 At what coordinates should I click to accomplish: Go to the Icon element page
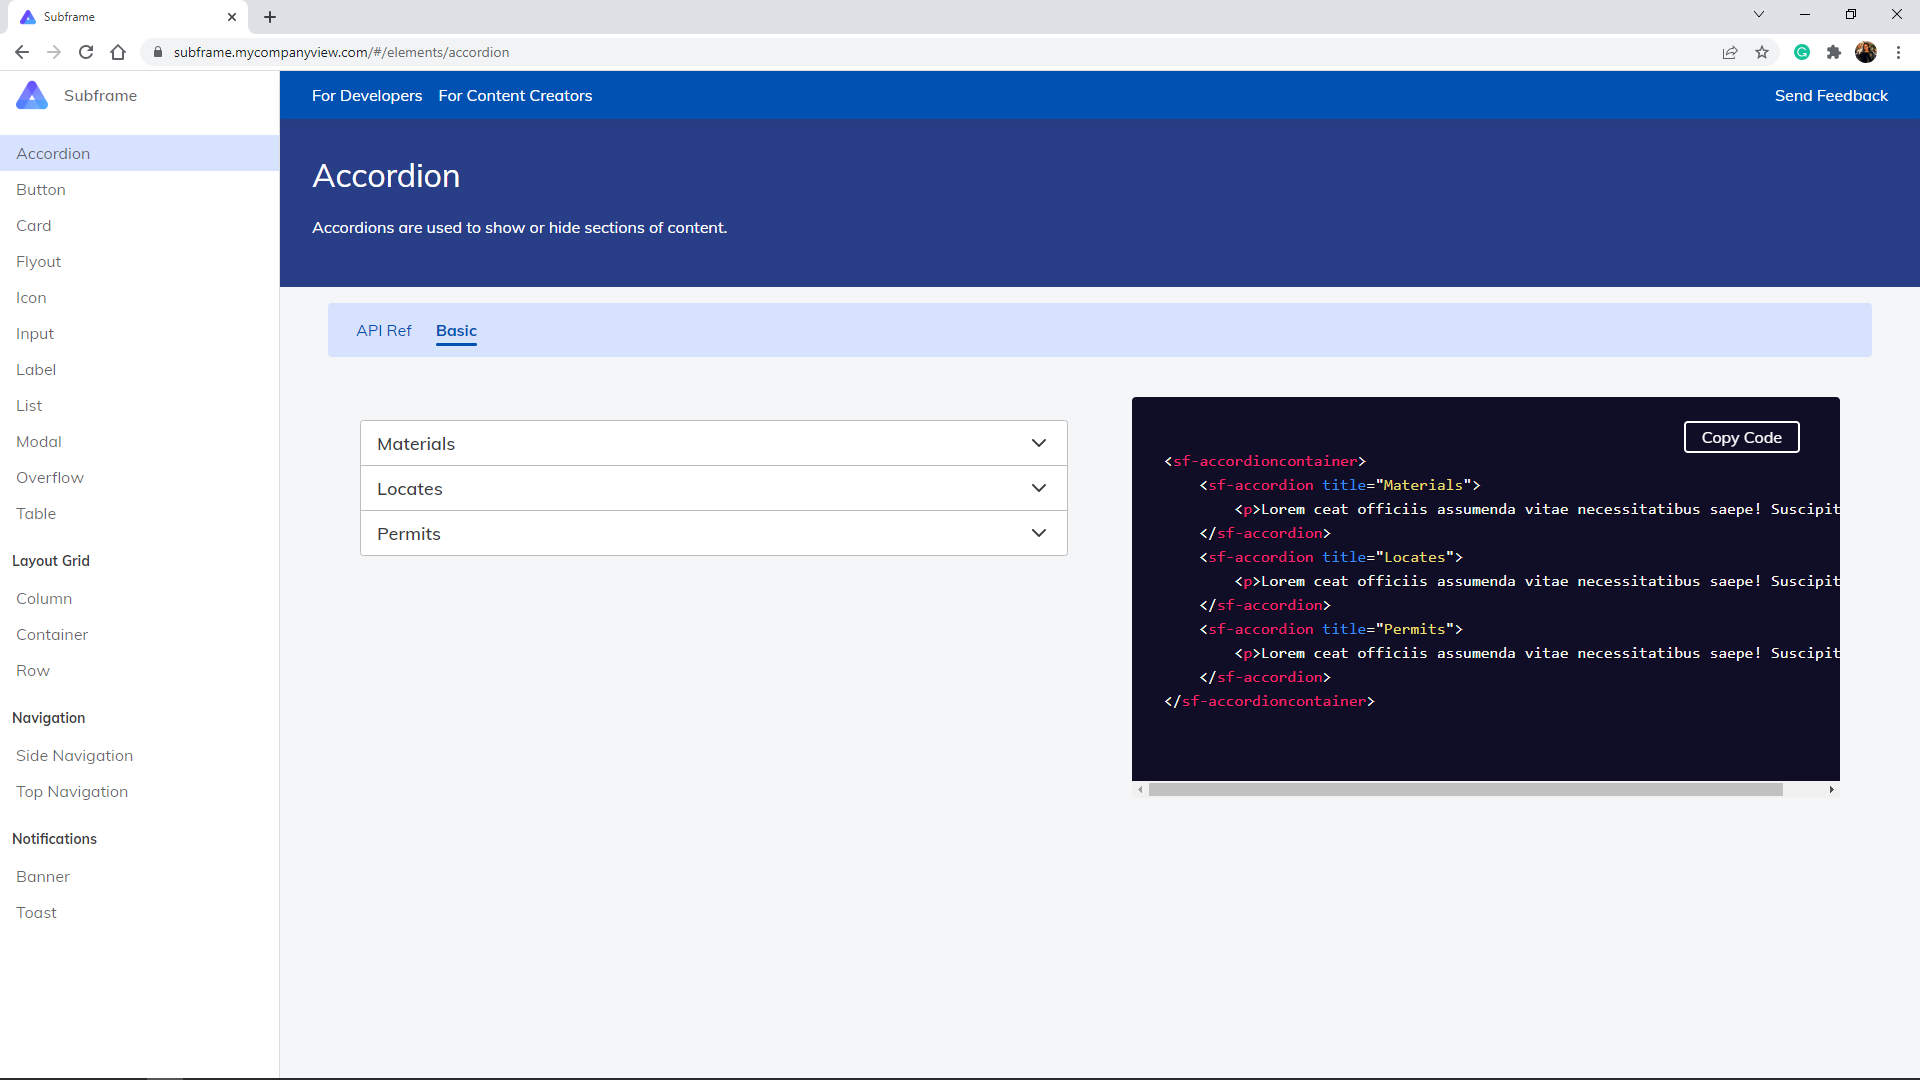[31, 298]
